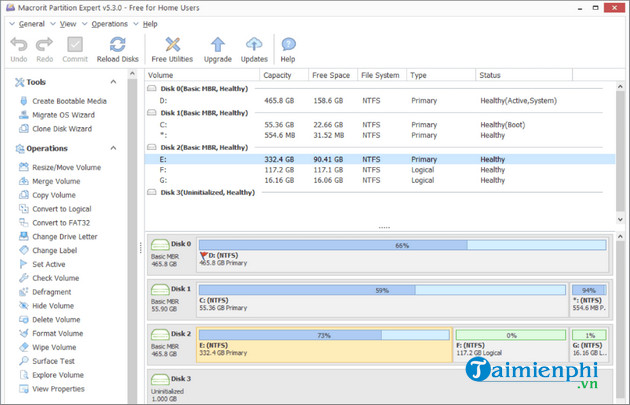Screen dimensions: 630x405
Task: Sort by the Capacity column header
Action: click(284, 75)
